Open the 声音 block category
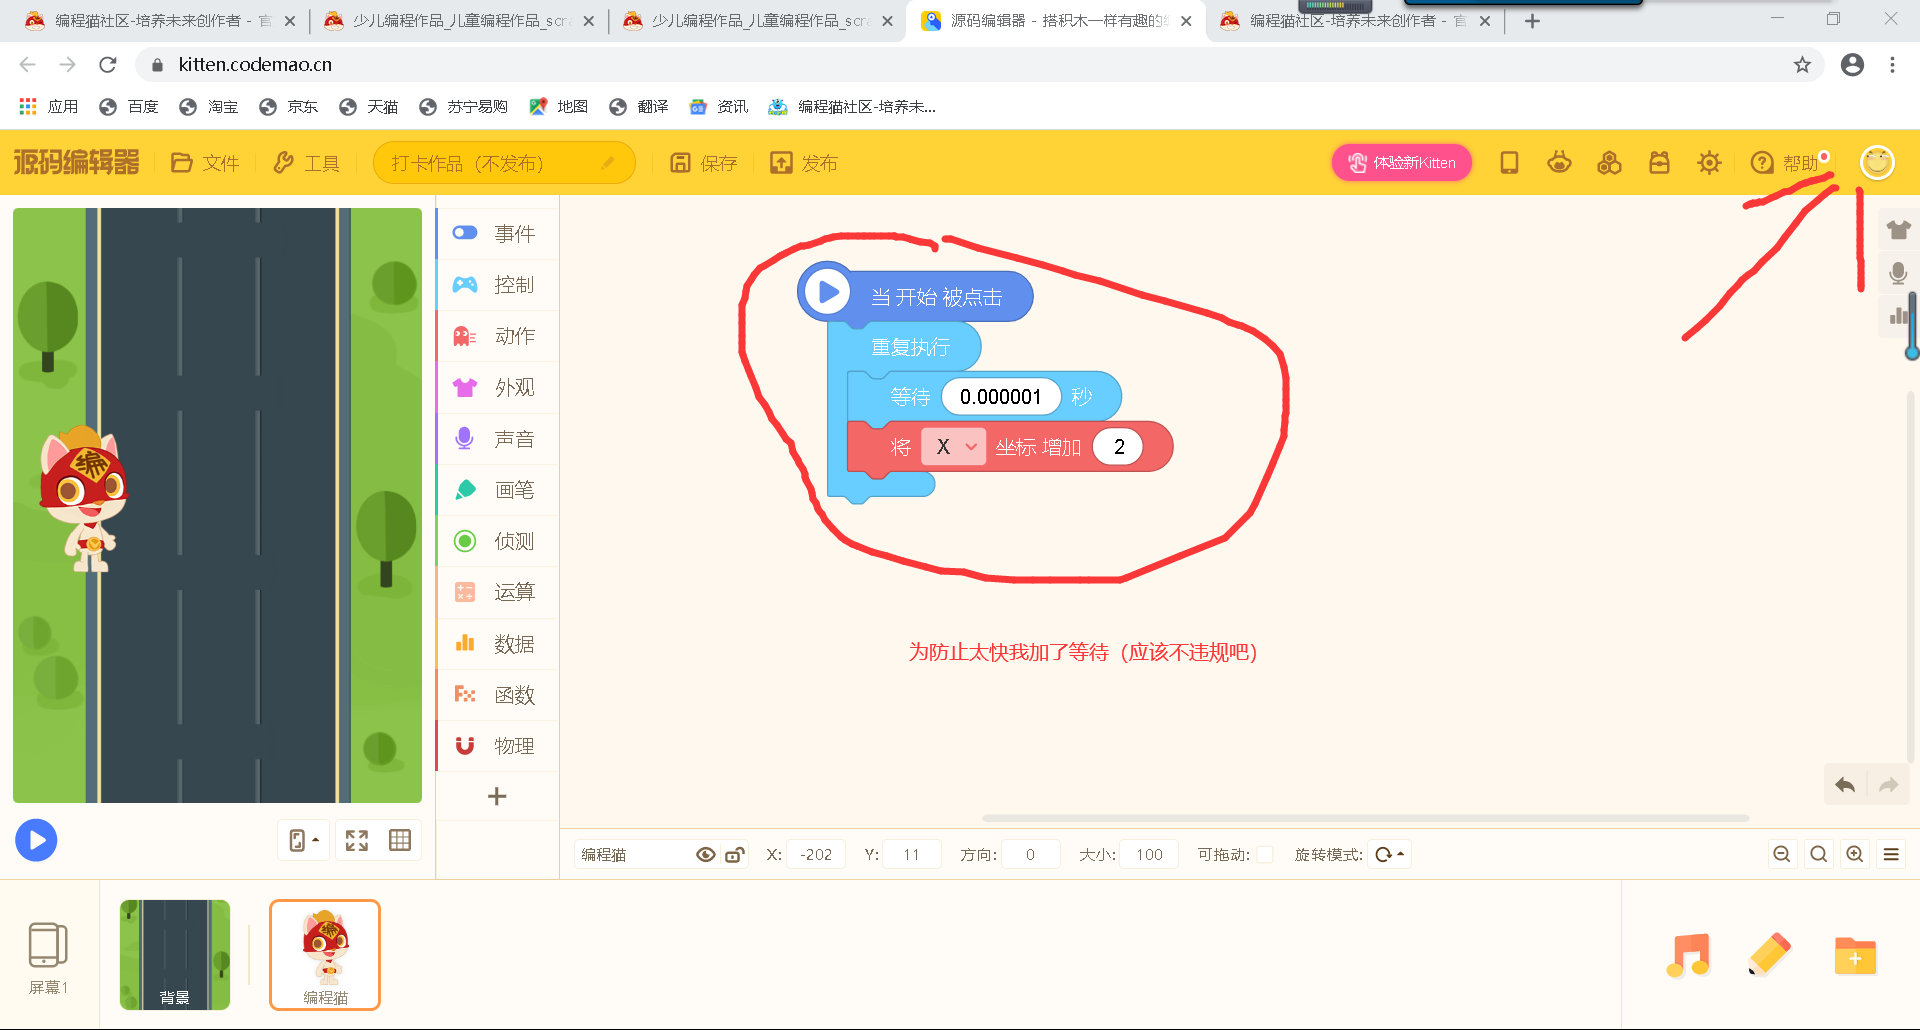 [x=497, y=439]
